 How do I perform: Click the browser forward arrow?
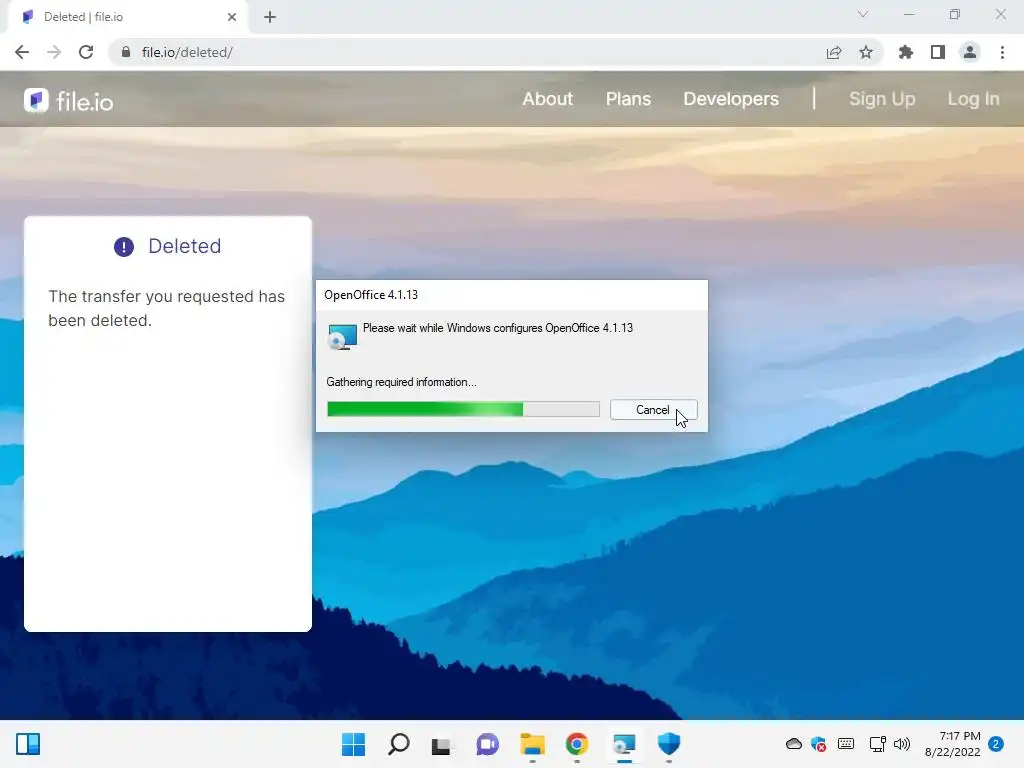tap(54, 52)
